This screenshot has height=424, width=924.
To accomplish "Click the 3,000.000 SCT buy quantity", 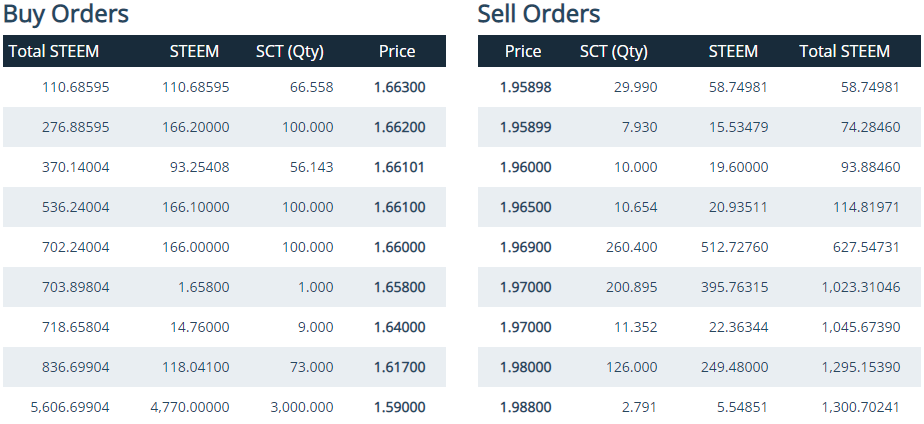I will click(302, 407).
